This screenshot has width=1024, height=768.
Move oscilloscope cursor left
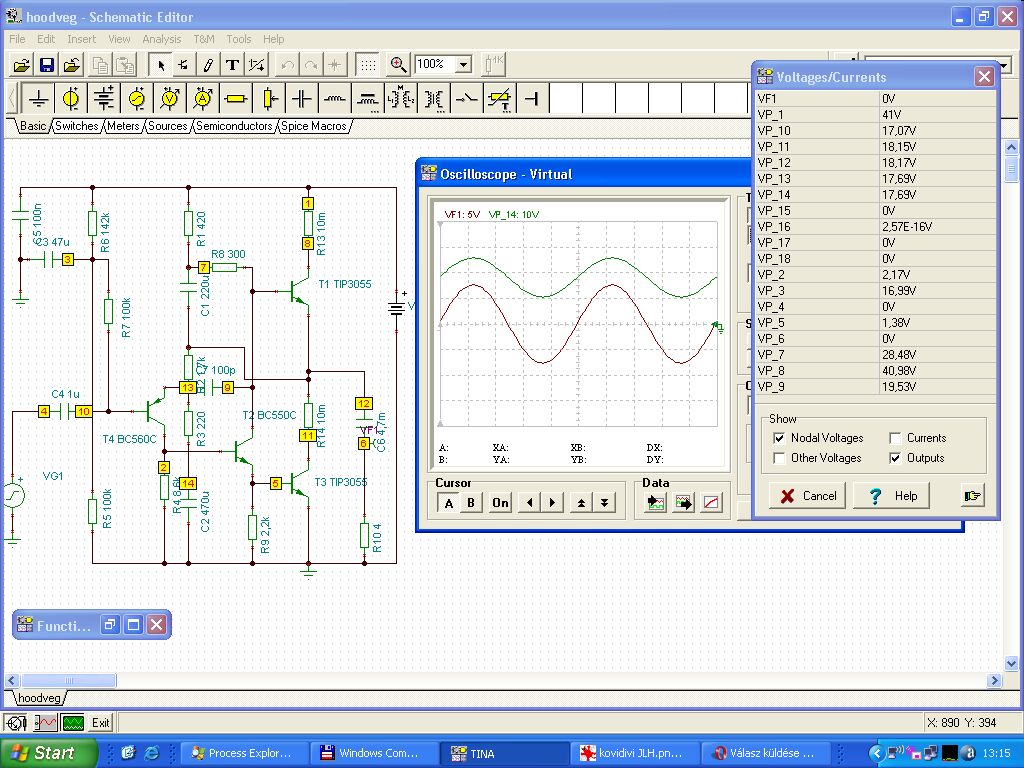pos(529,503)
